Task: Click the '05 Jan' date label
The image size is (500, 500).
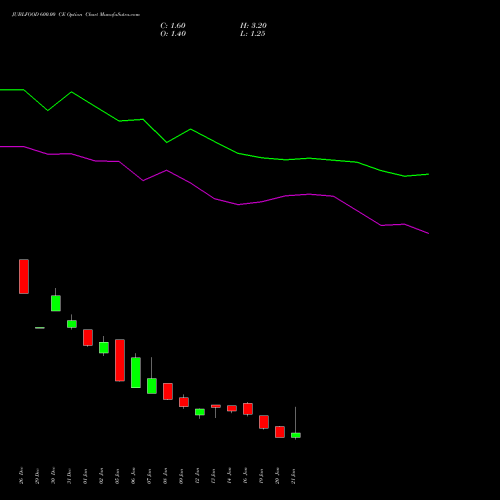Action: coord(117,476)
